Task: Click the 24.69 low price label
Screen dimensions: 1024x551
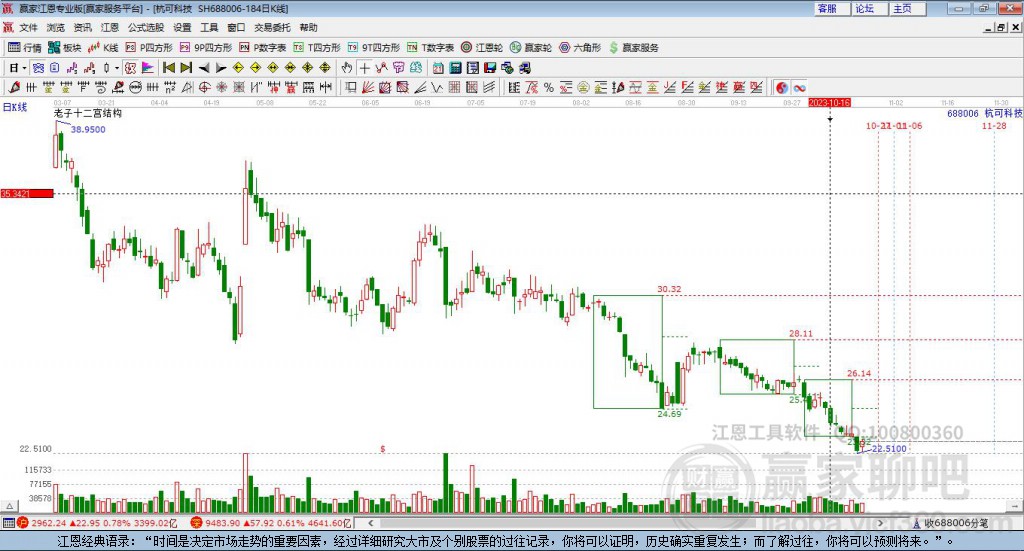Action: (669, 414)
